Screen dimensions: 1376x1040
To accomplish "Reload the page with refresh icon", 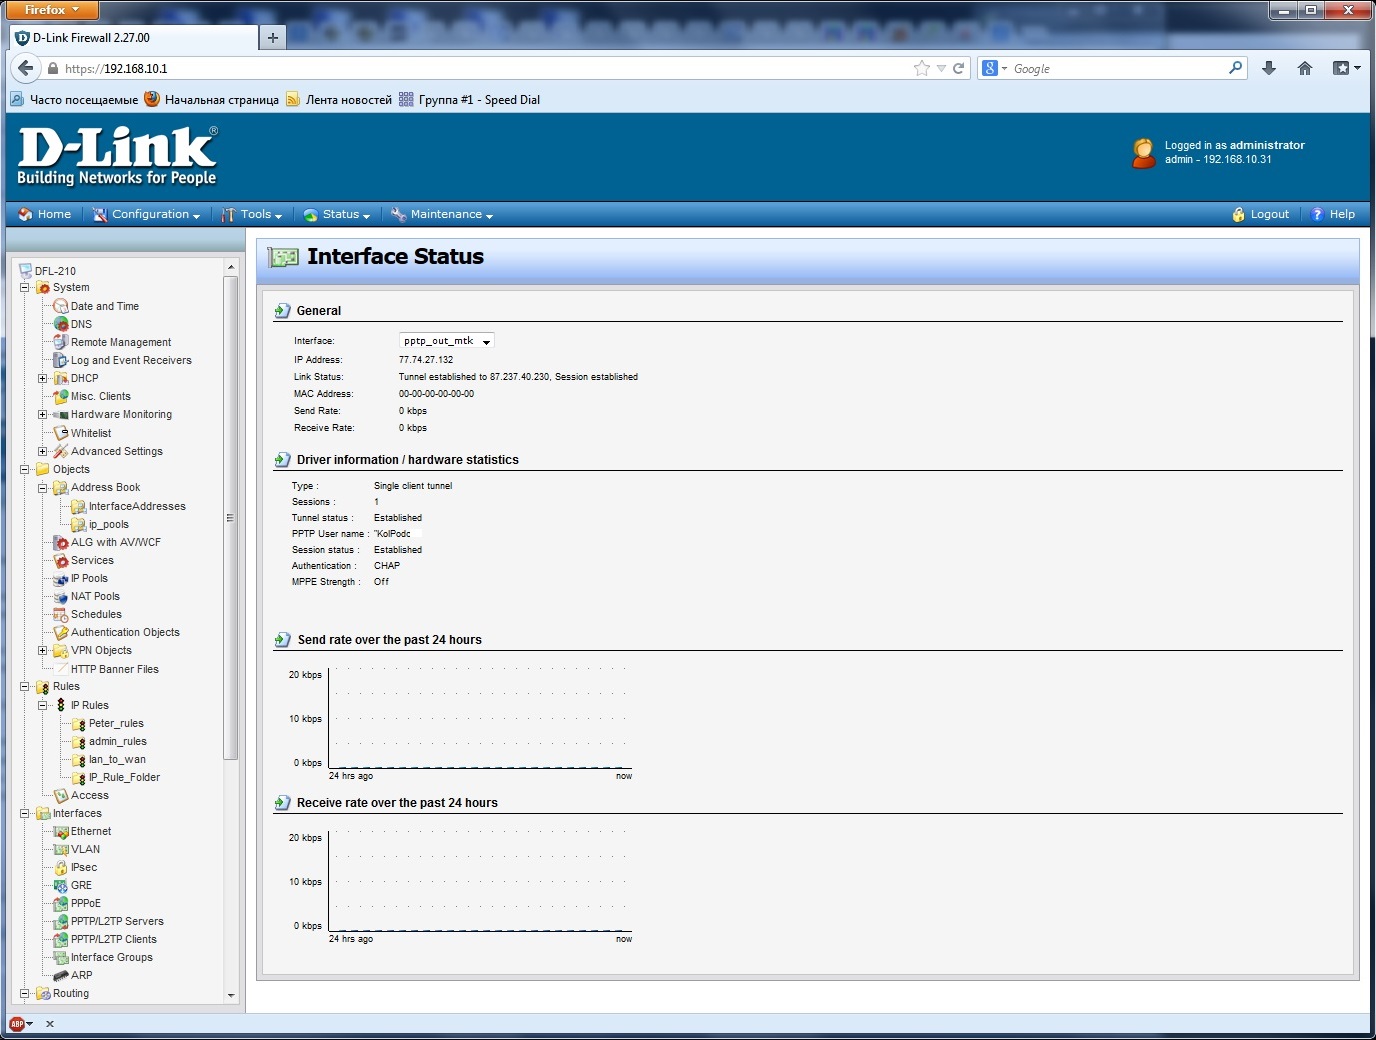I will click(x=958, y=68).
